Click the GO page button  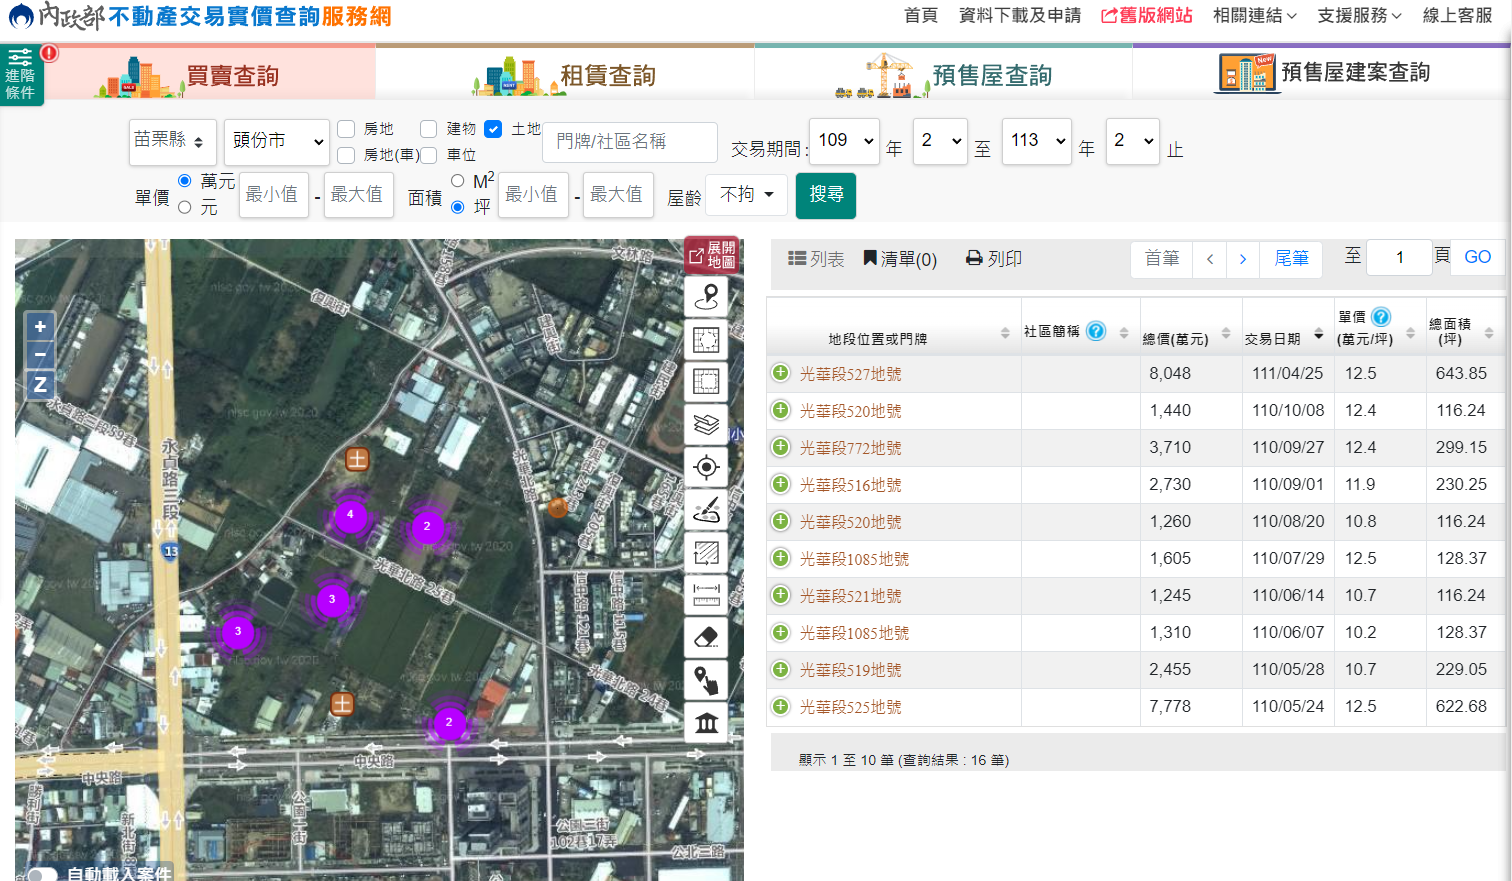[1477, 258]
